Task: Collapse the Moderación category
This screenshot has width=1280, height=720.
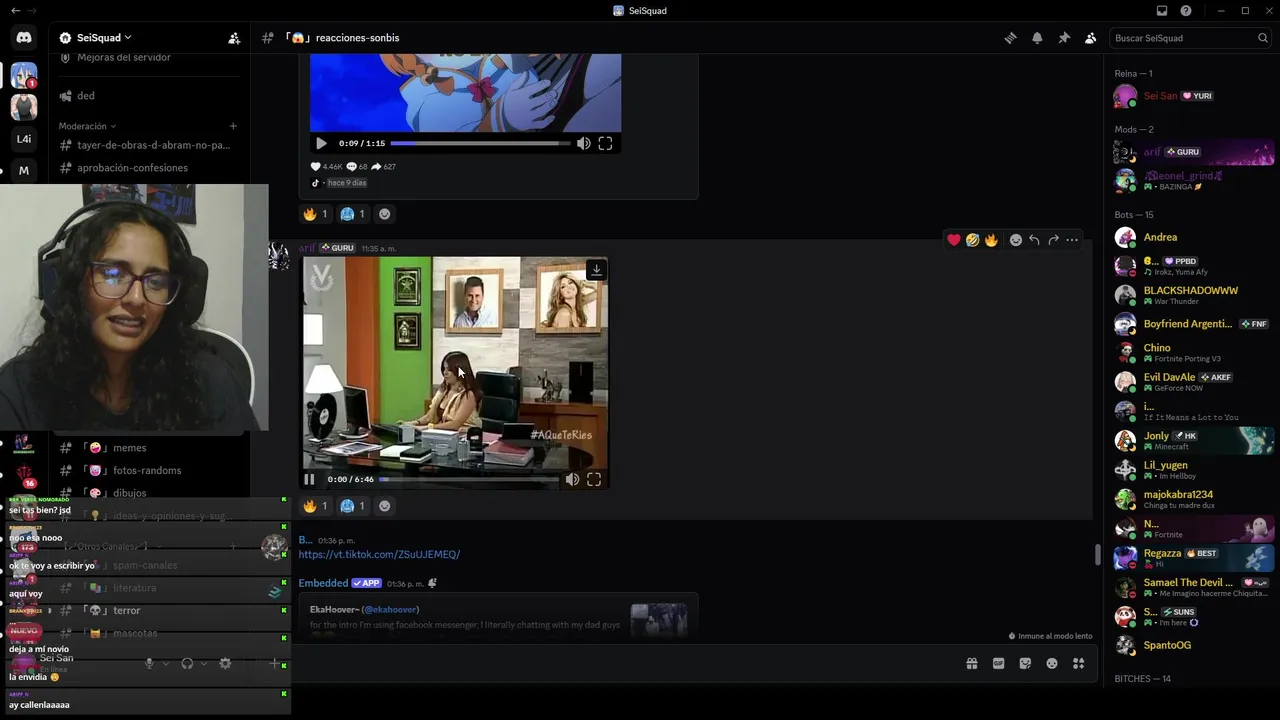Action: [87, 126]
